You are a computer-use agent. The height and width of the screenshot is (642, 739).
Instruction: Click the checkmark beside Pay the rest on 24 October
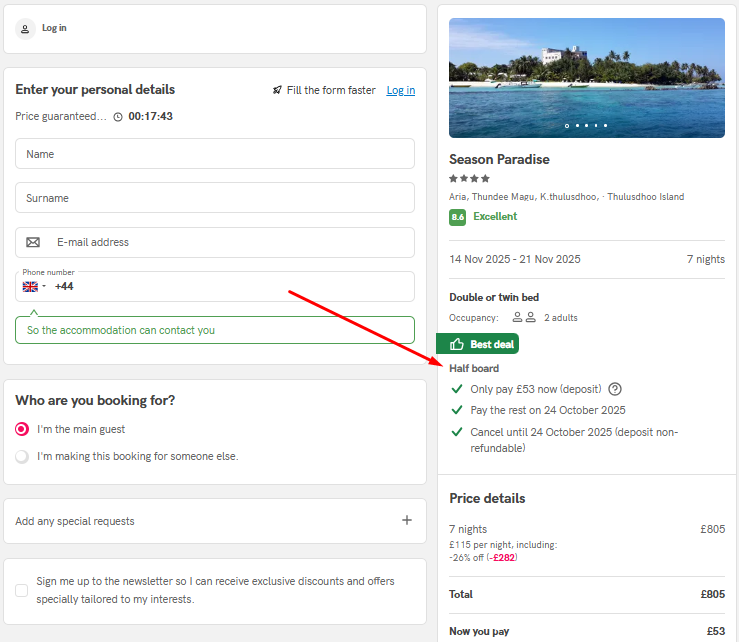(x=457, y=410)
